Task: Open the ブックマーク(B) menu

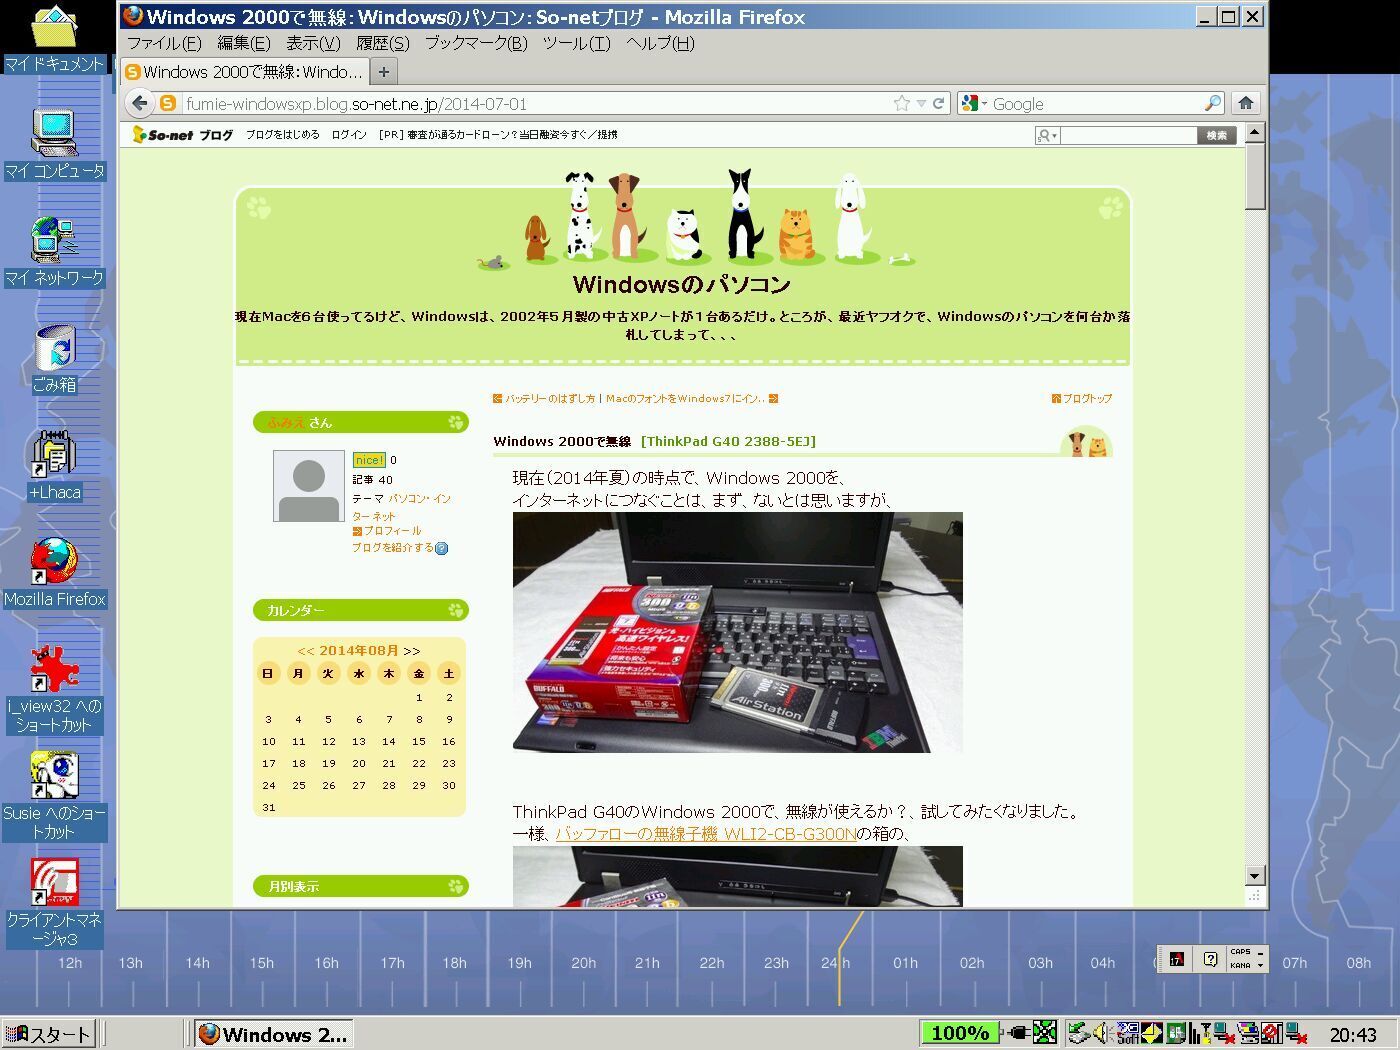Action: click(475, 43)
